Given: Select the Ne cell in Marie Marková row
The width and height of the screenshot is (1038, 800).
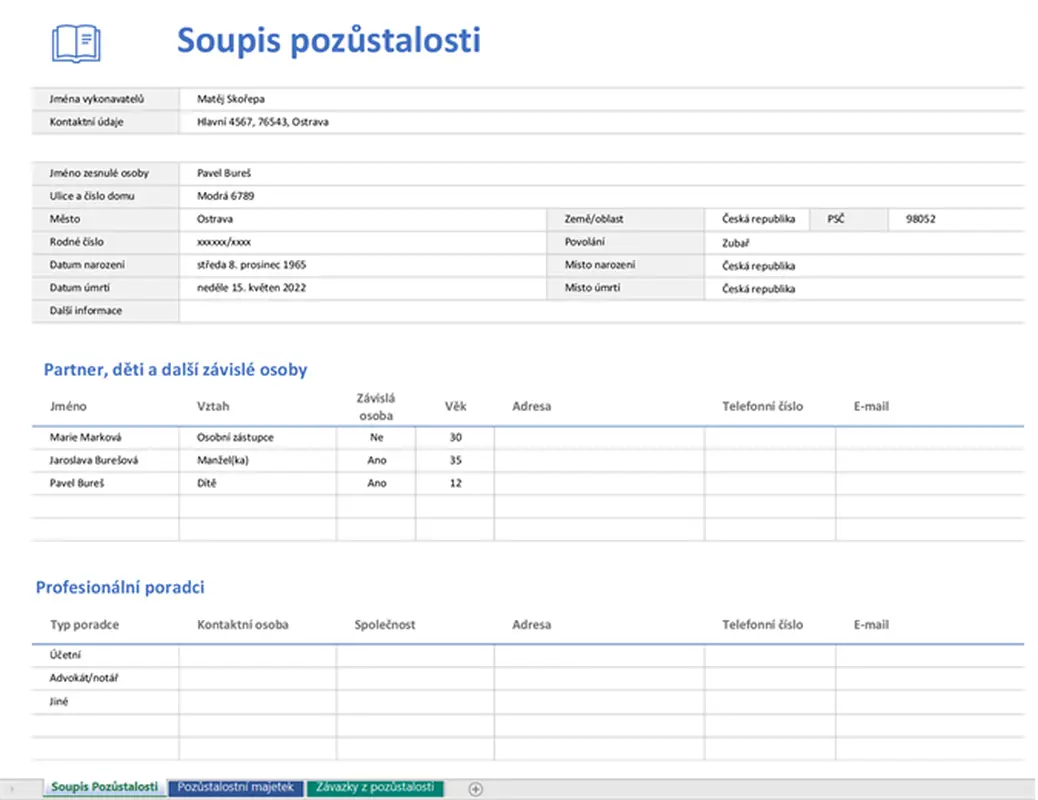Looking at the screenshot, I should tap(376, 438).
